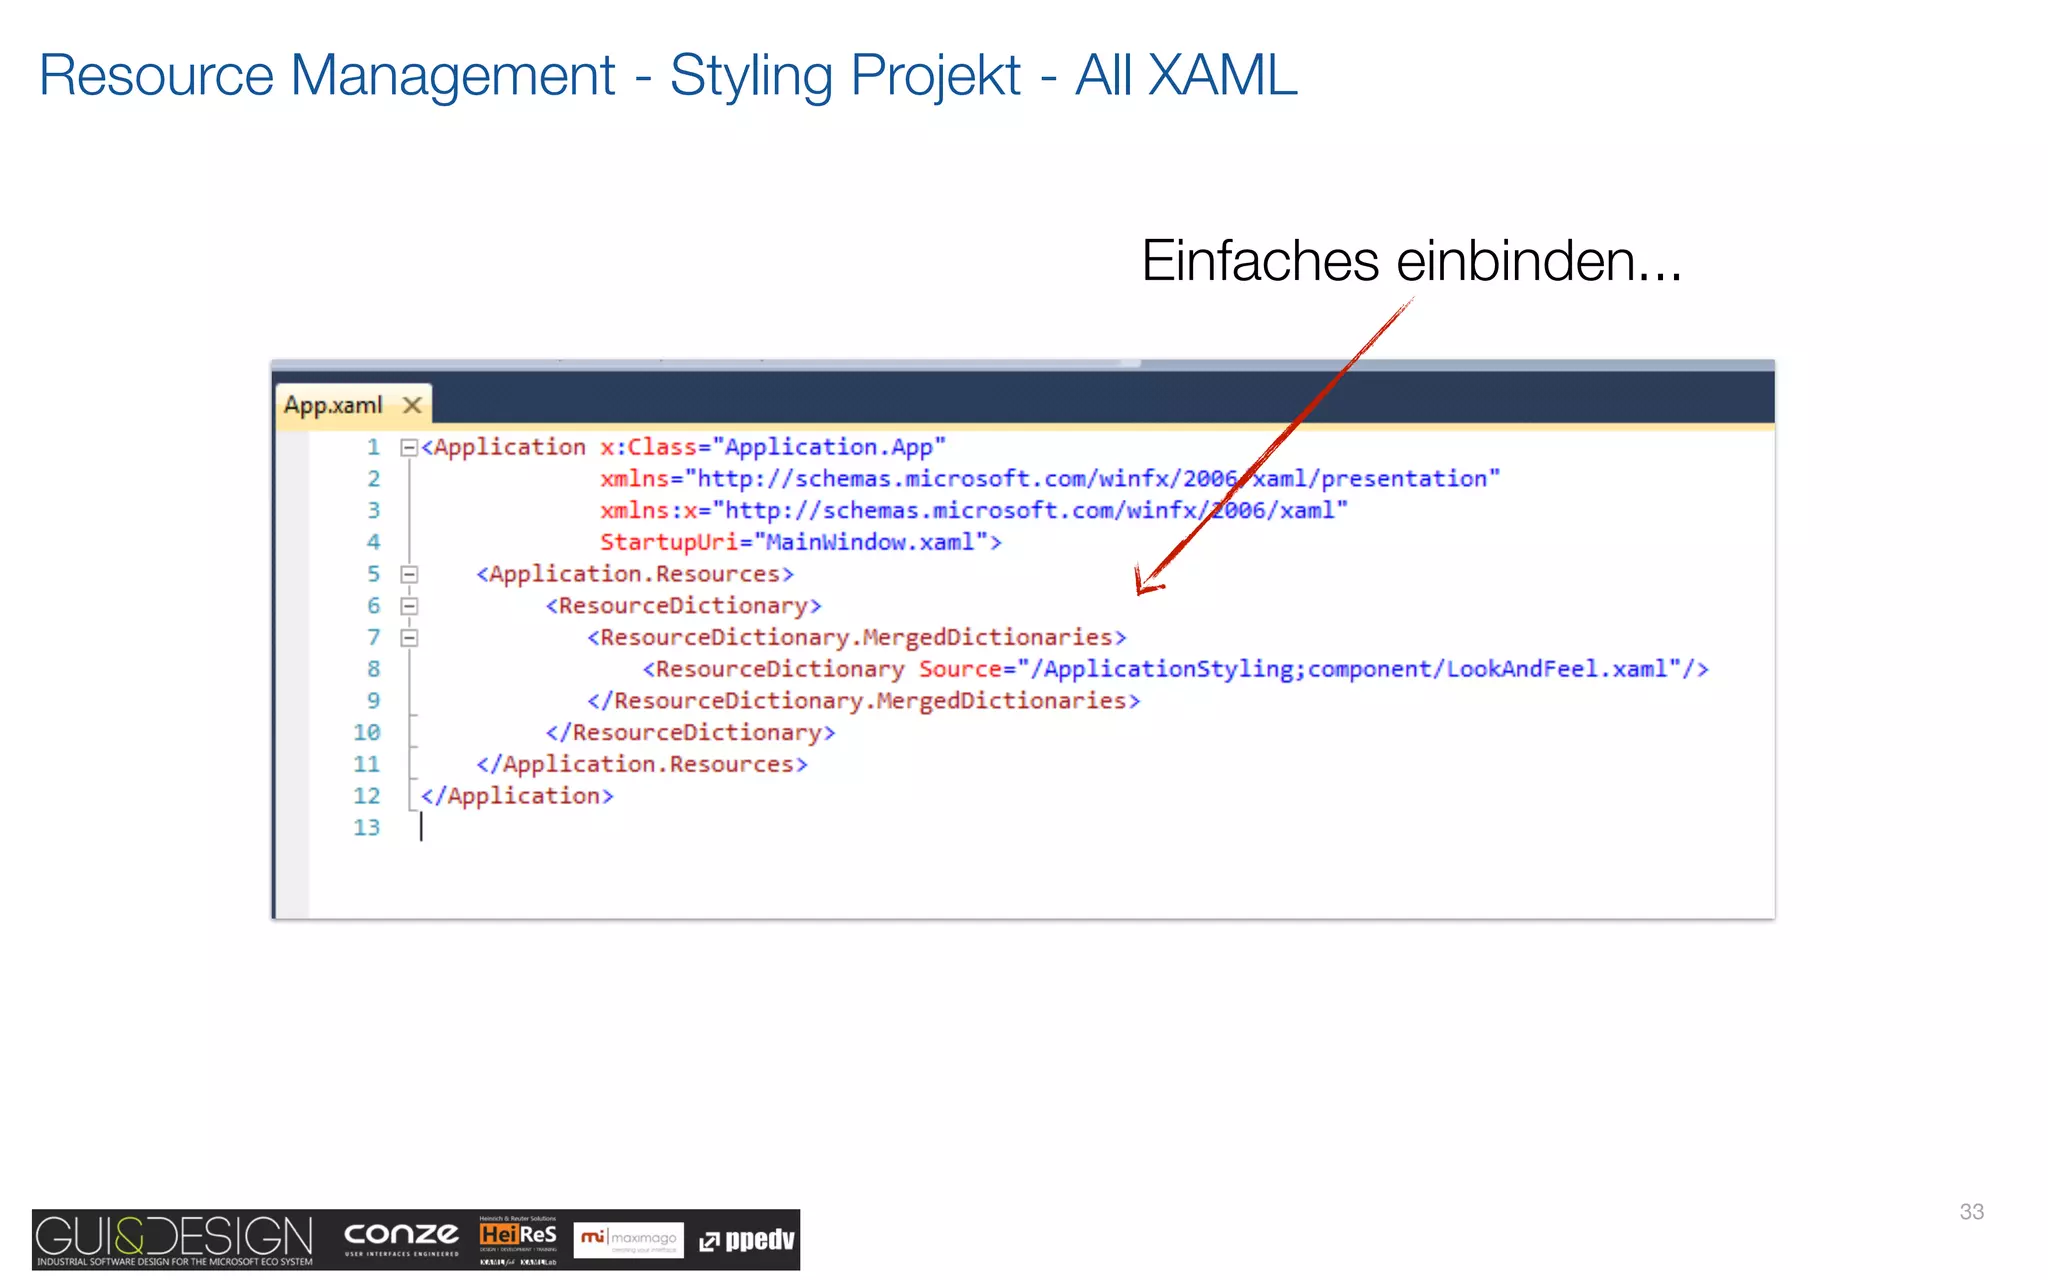Click the </Application> closing tag on line 12
Image resolution: width=2048 pixels, height=1280 pixels.
click(x=517, y=796)
